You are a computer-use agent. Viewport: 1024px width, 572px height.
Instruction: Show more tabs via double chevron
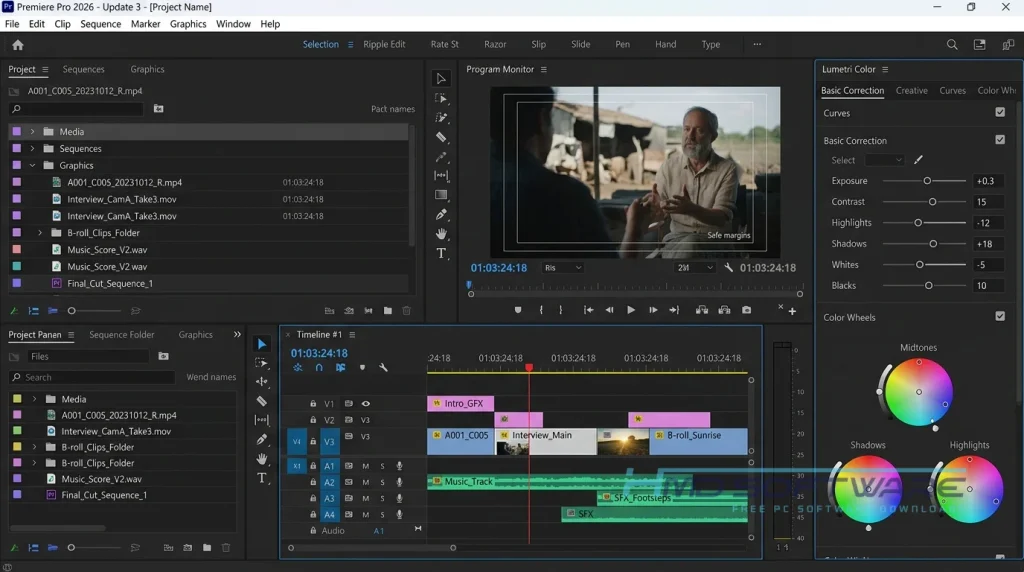point(237,334)
